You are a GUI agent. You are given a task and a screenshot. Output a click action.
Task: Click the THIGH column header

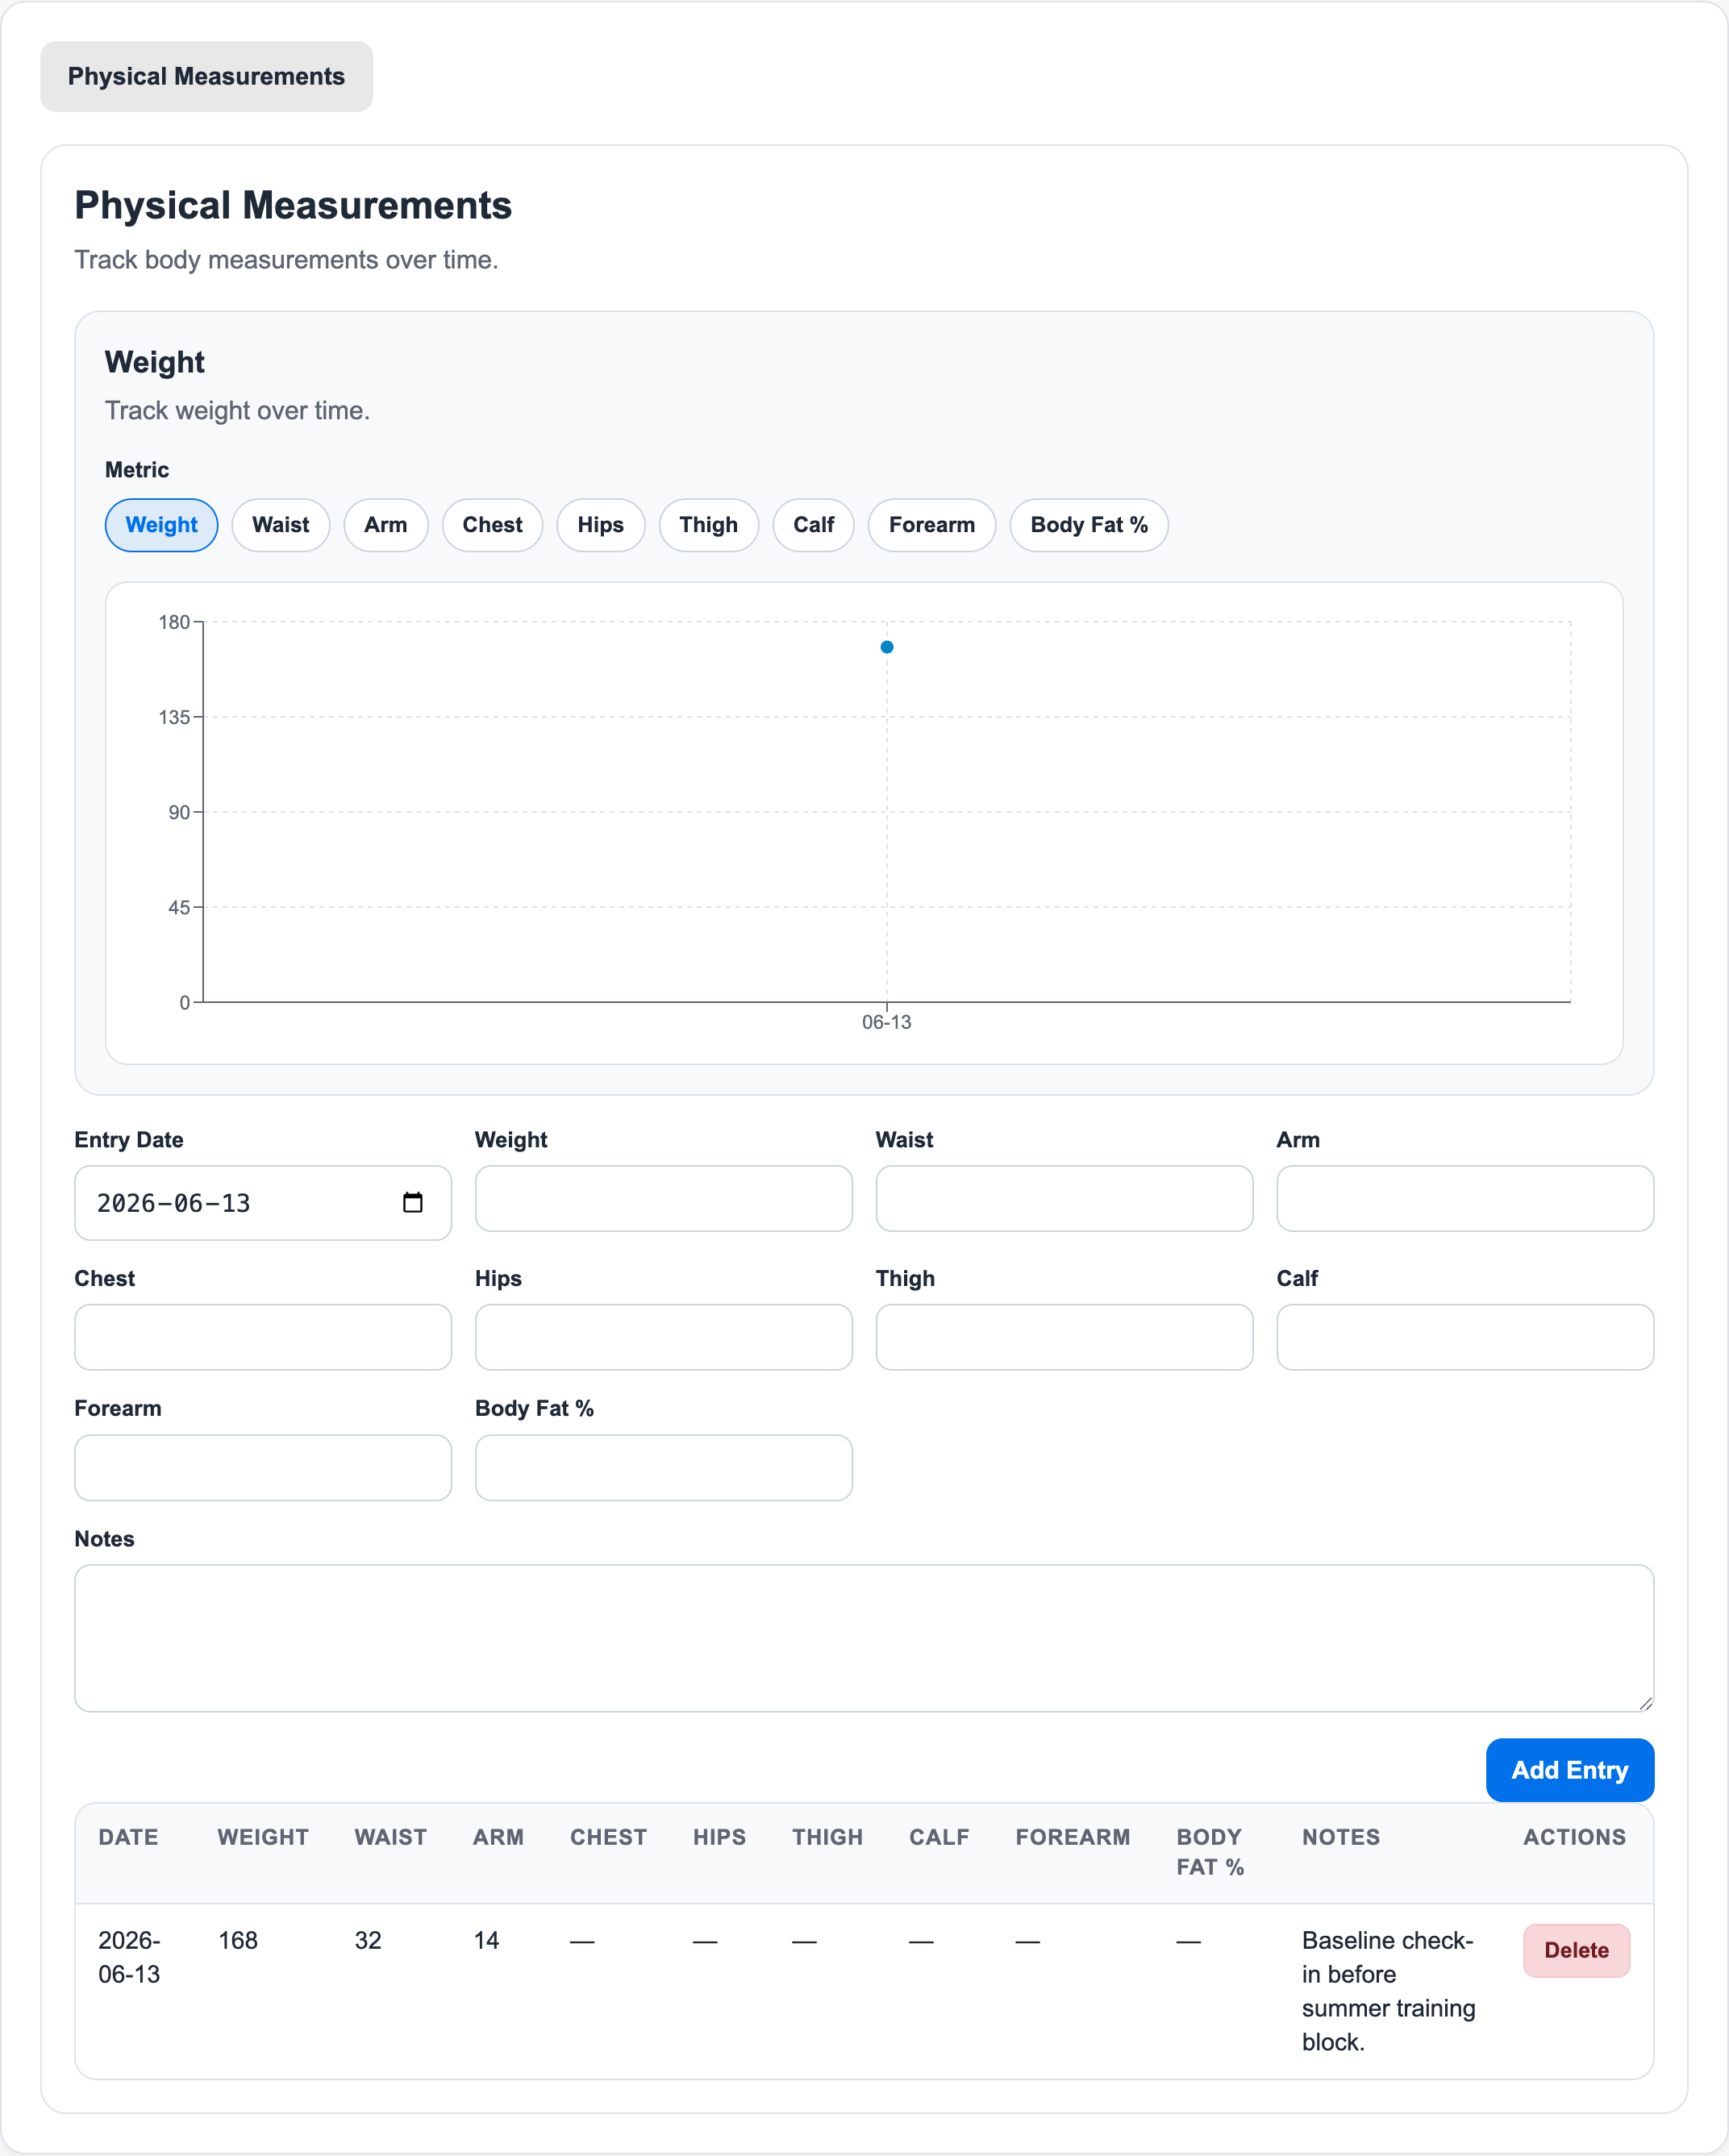click(827, 1837)
